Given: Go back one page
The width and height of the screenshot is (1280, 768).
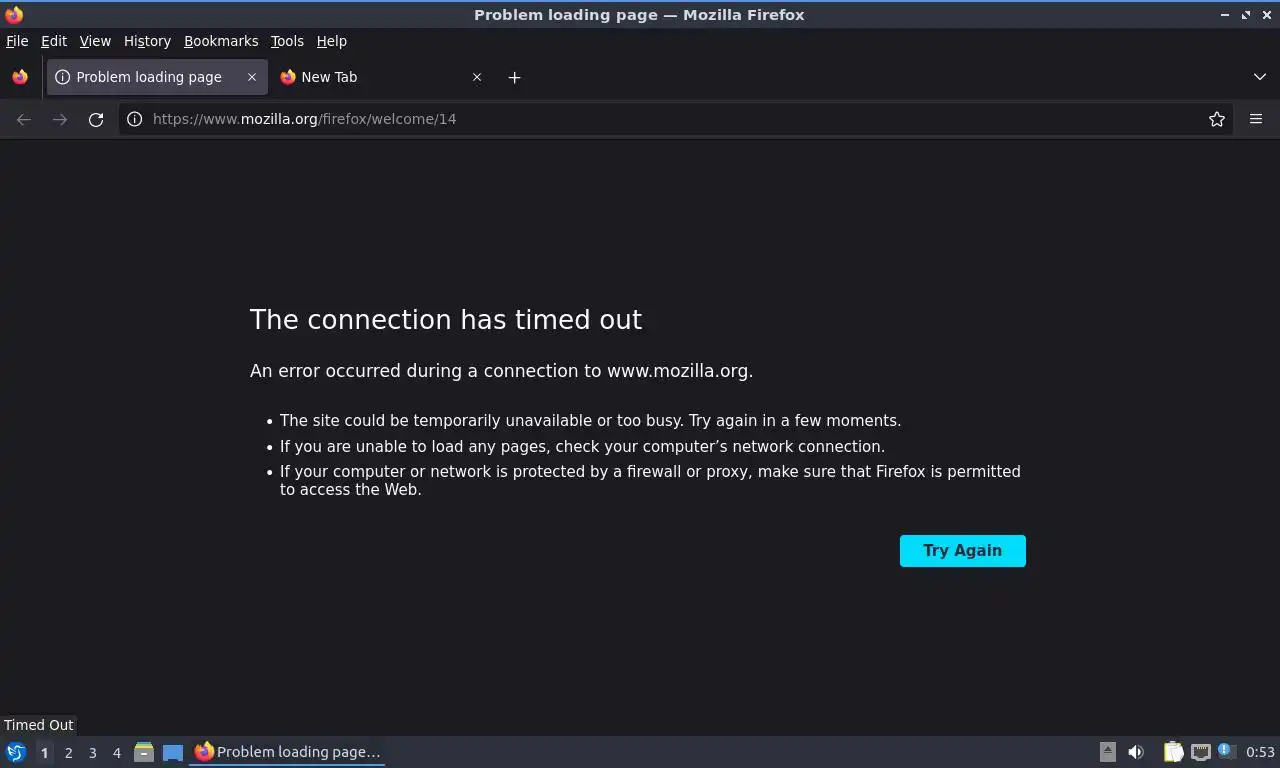Looking at the screenshot, I should point(24,119).
